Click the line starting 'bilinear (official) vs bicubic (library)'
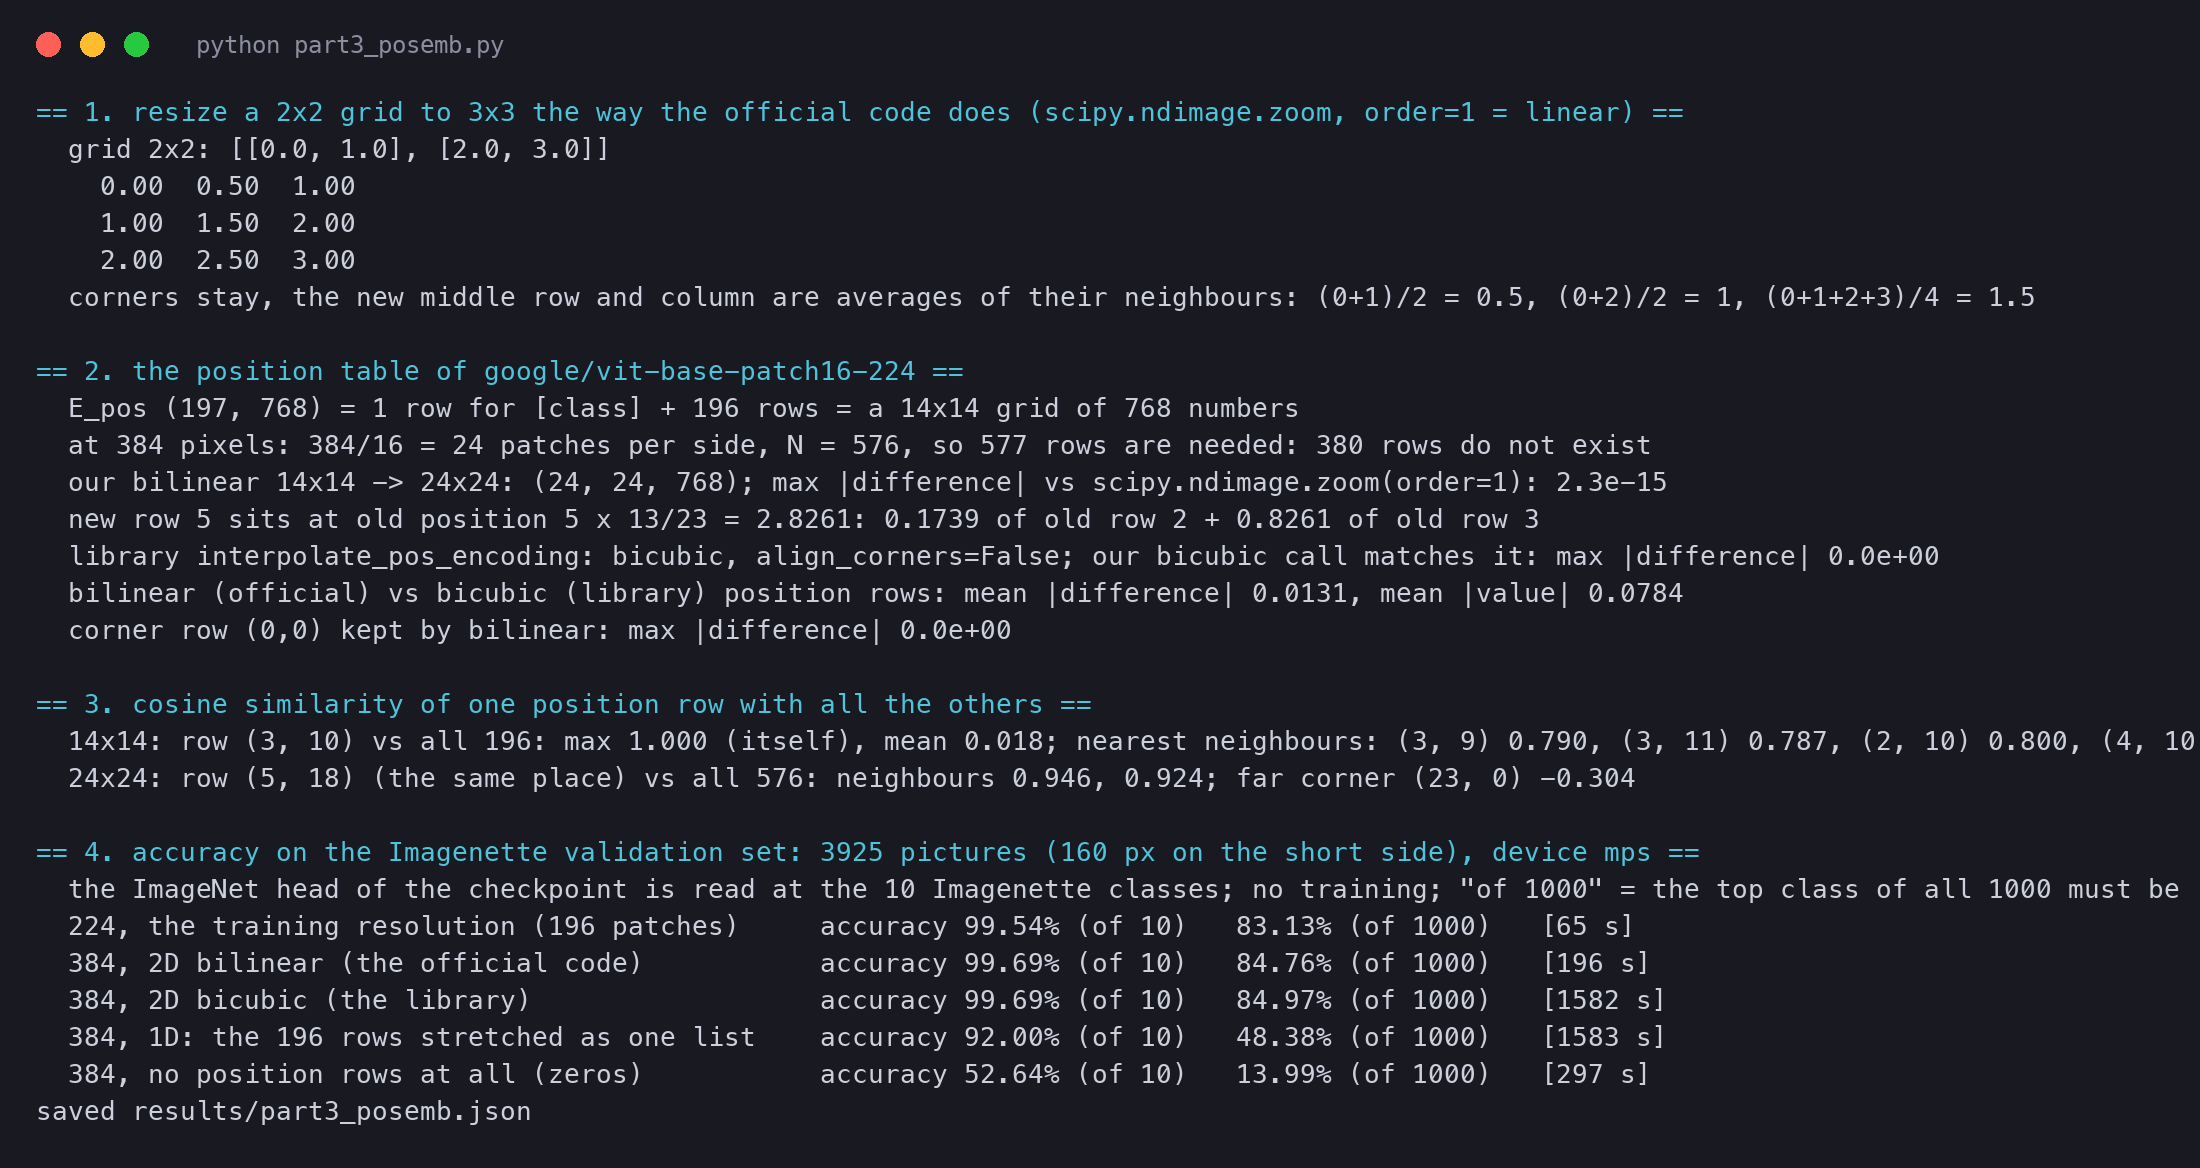This screenshot has height=1168, width=2200. 876,593
